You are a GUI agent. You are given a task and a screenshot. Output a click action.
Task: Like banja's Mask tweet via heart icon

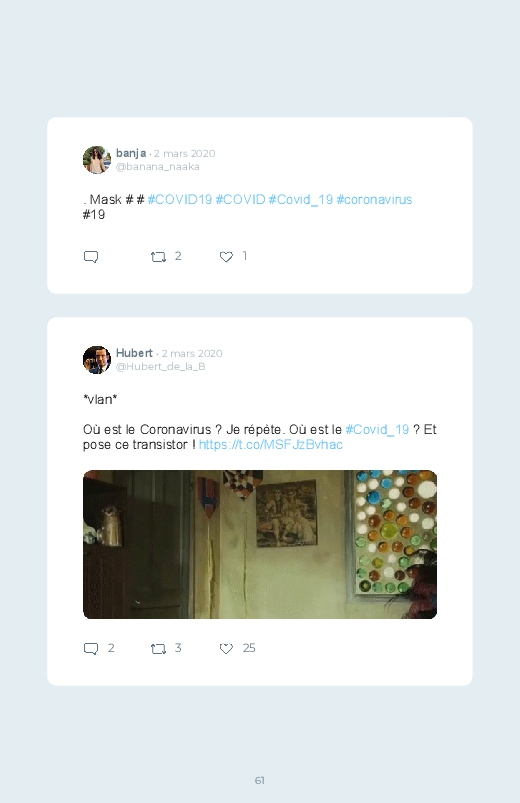[226, 257]
